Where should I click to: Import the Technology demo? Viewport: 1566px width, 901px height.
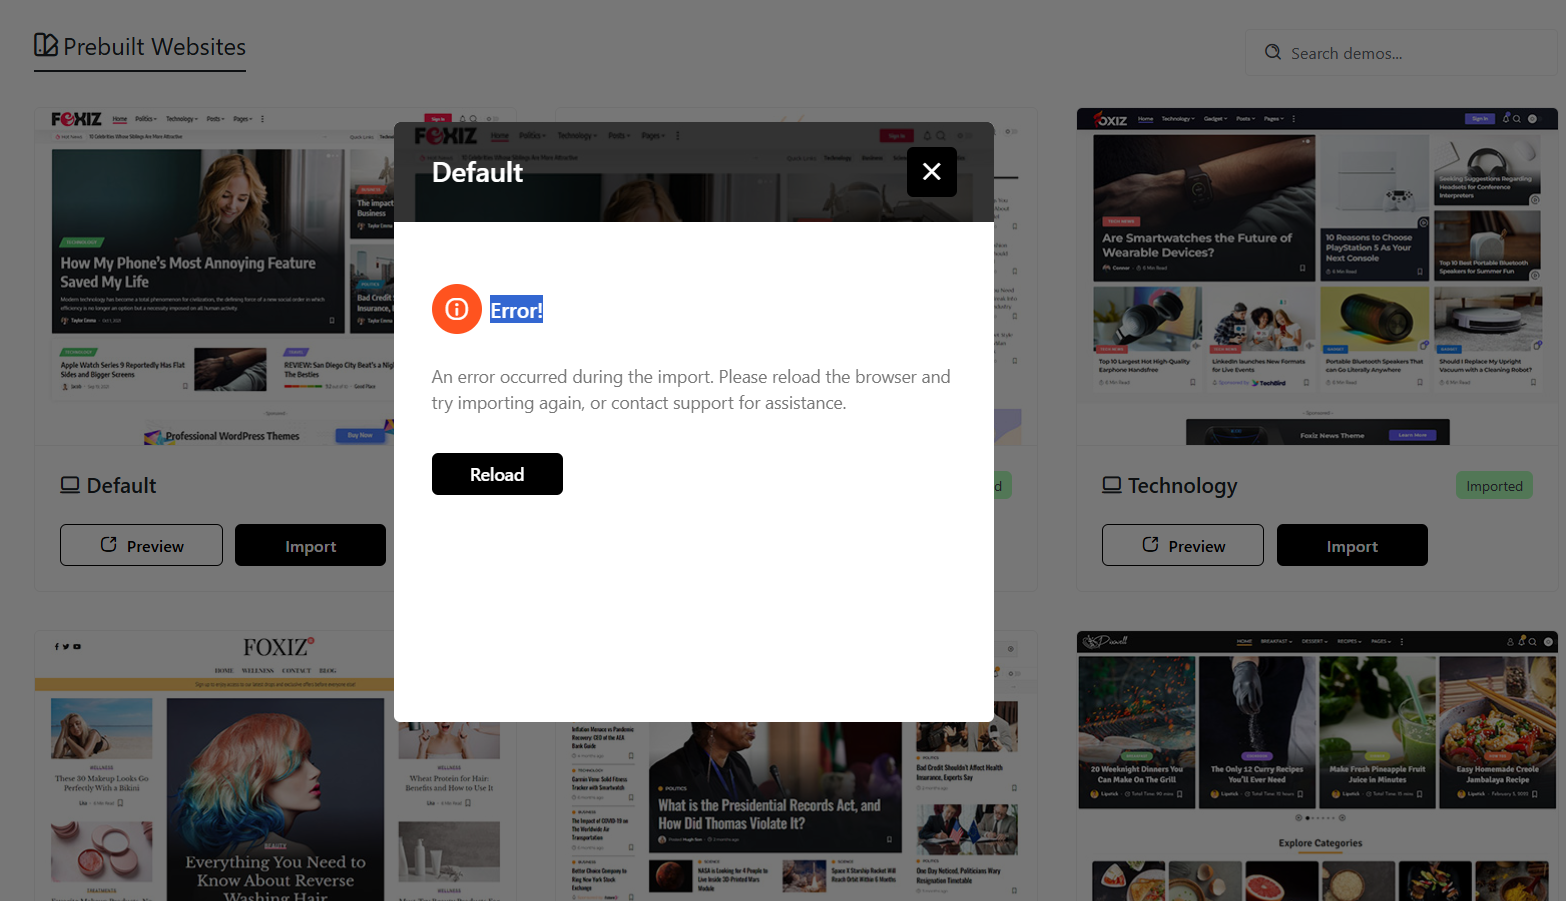pyautogui.click(x=1351, y=546)
